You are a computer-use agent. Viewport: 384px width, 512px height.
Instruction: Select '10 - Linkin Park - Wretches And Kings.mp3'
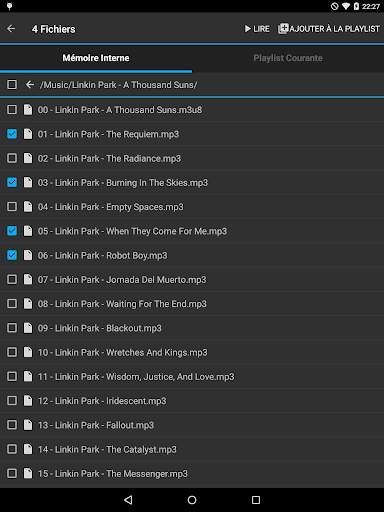(x=123, y=352)
